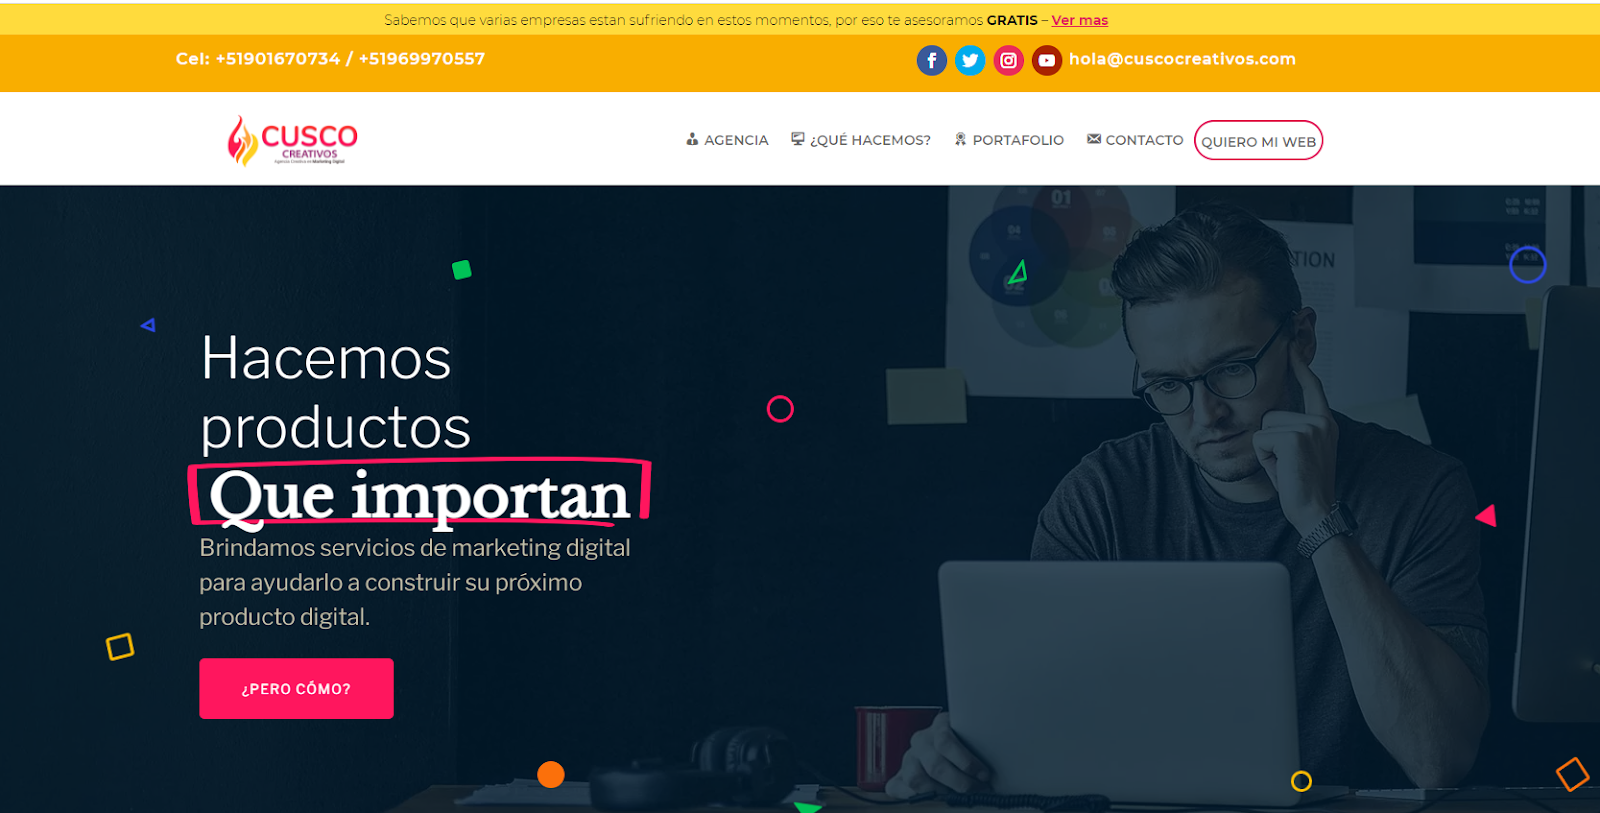Open the Facebook social icon
The height and width of the screenshot is (813, 1600).
click(931, 60)
